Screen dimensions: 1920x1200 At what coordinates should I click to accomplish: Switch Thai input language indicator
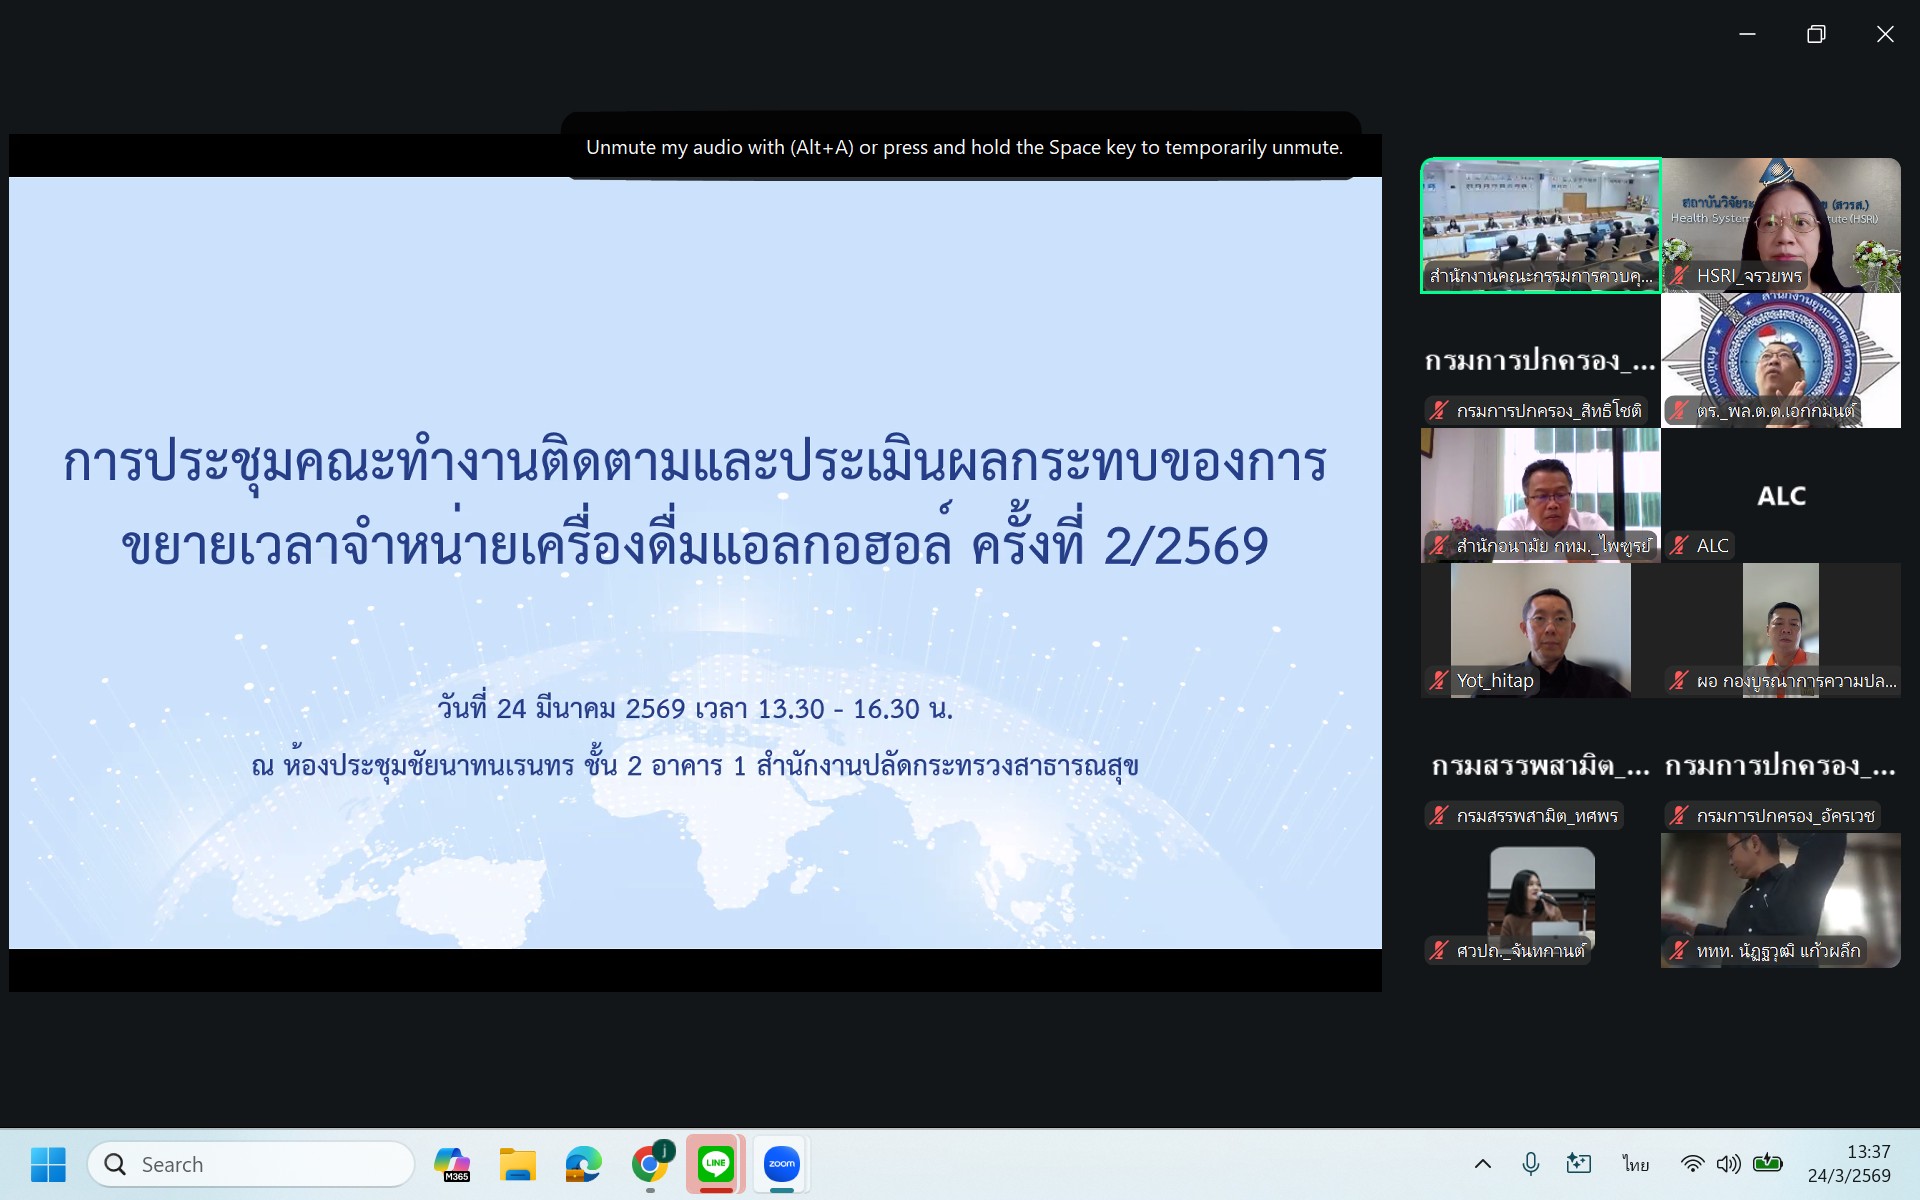[1636, 1164]
